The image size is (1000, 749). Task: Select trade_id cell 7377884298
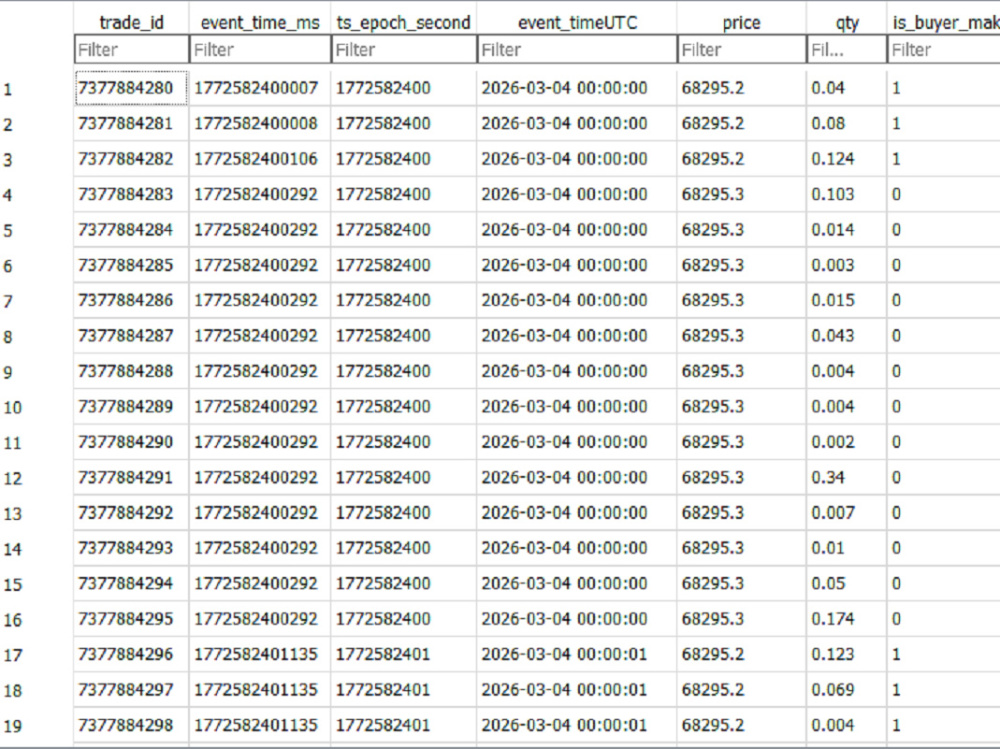tap(131, 725)
